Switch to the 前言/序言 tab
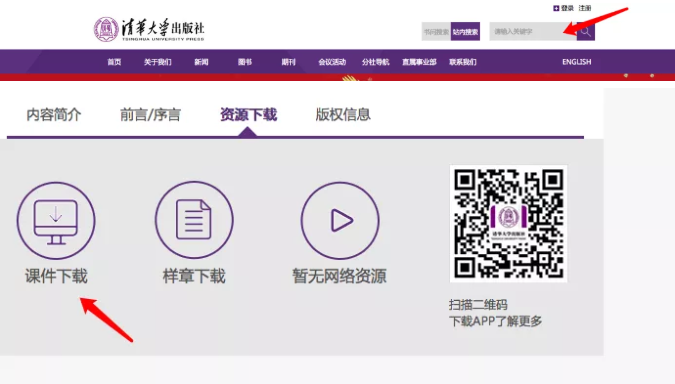Screen dimensions: 675x384 point(150,115)
